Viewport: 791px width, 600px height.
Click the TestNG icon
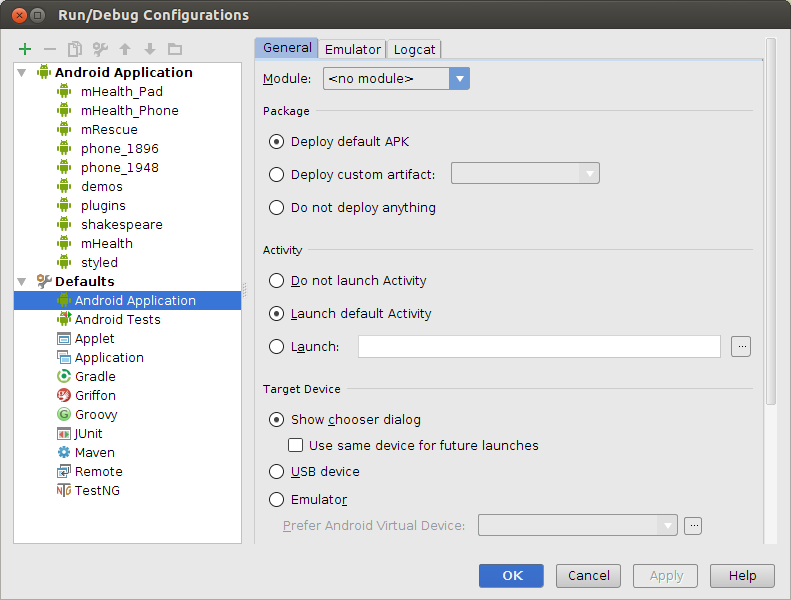(x=64, y=490)
